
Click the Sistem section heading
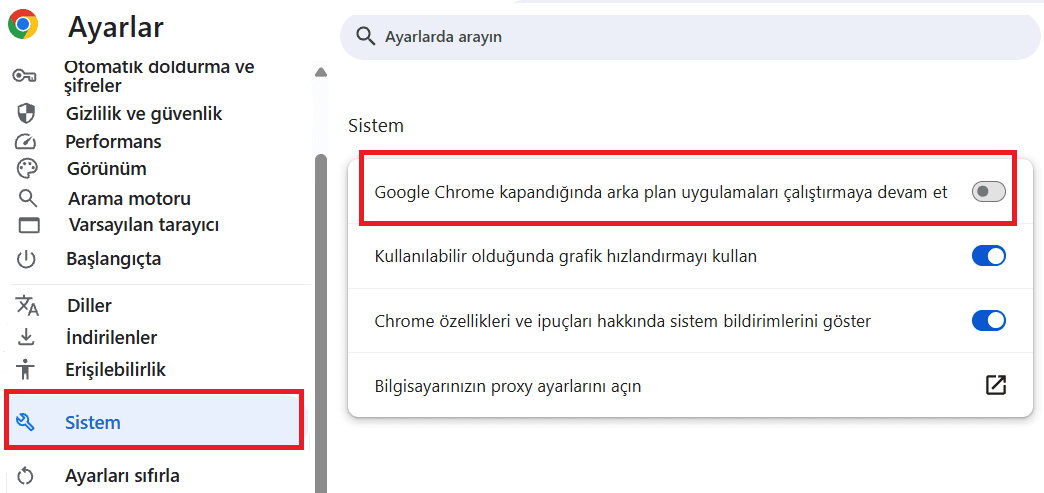point(376,125)
